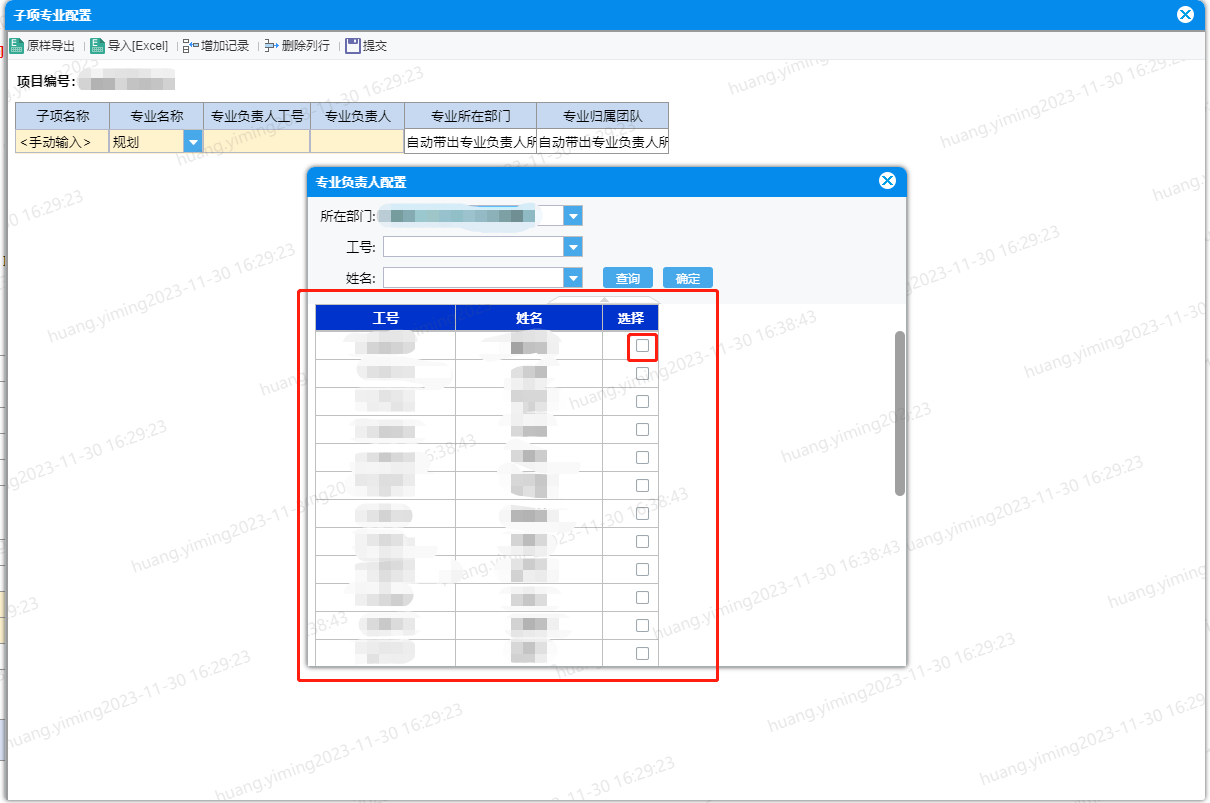Click the 导入[Excel] import icon
The width and height of the screenshot is (1210, 803).
click(x=97, y=46)
